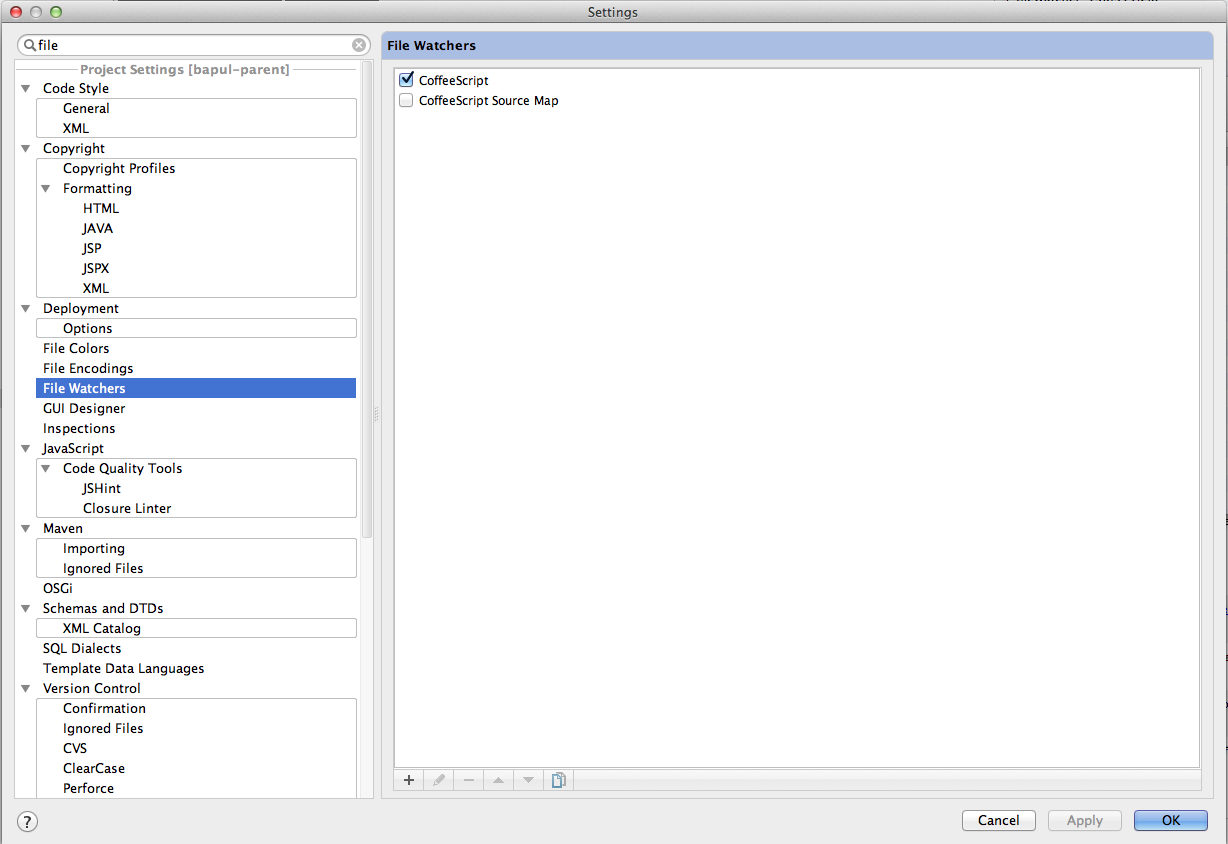Cancel the Settings dialog

tap(998, 820)
